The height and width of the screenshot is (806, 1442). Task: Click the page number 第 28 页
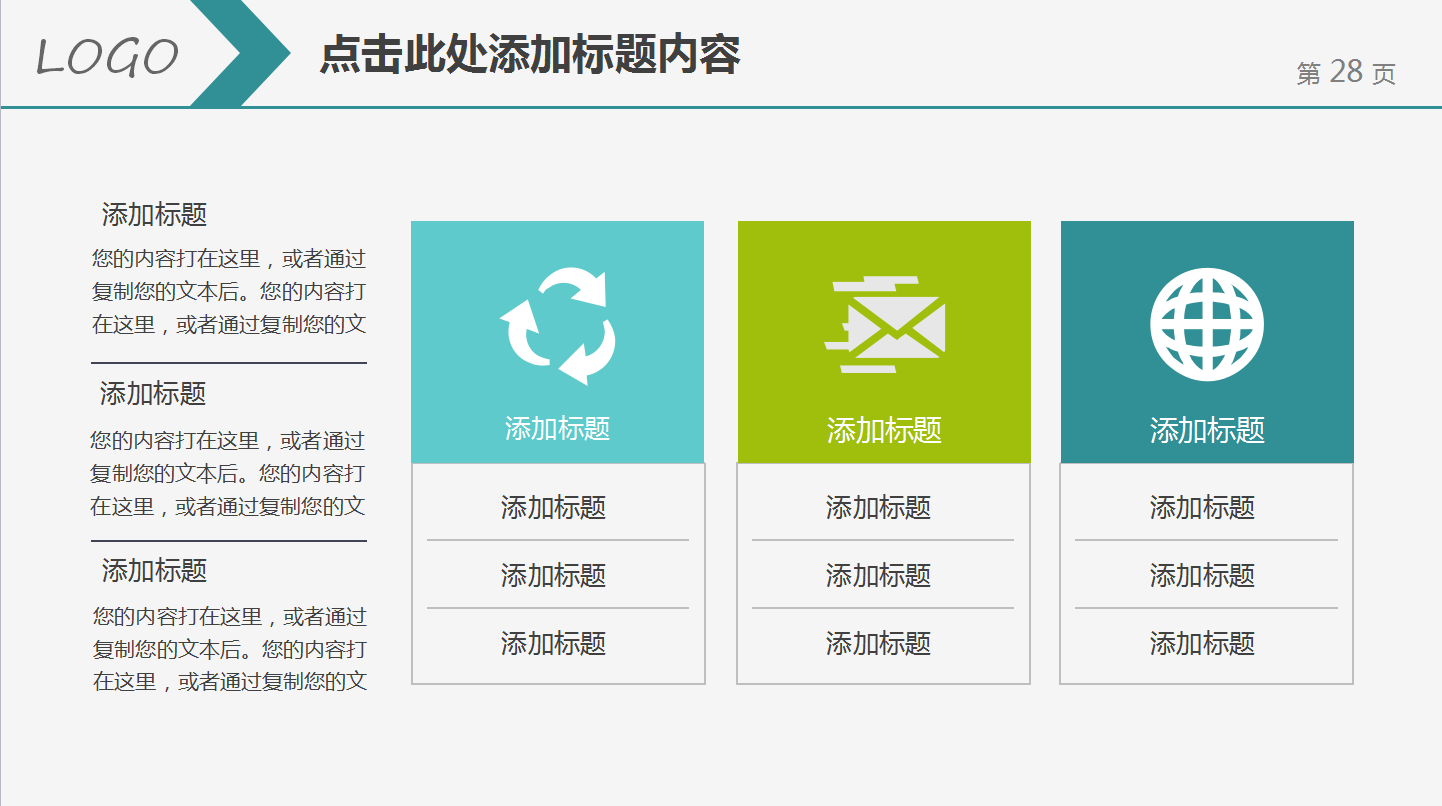click(x=1346, y=71)
